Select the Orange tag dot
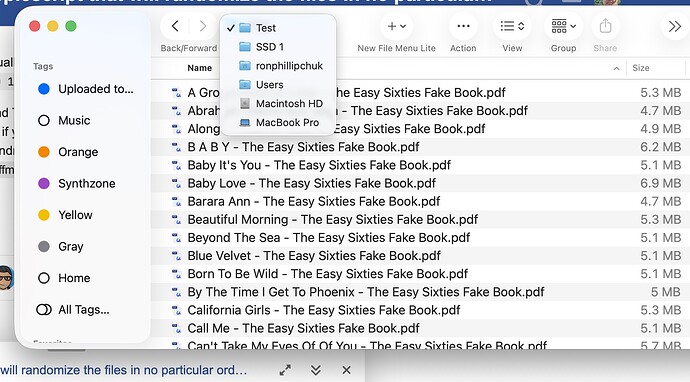The width and height of the screenshot is (690, 382). (x=44, y=152)
